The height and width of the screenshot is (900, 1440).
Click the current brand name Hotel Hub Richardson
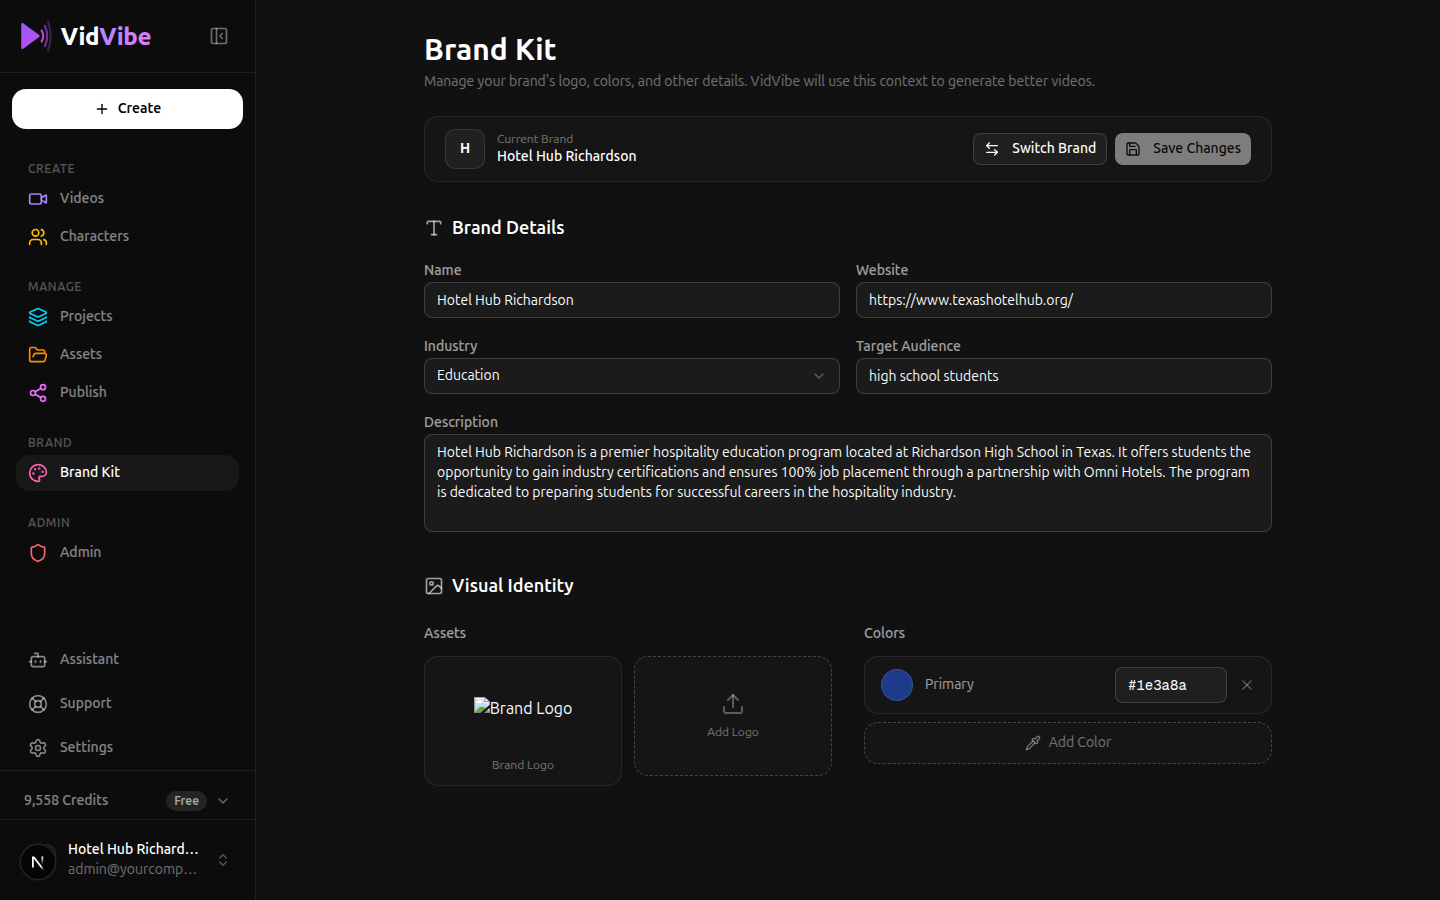point(566,156)
